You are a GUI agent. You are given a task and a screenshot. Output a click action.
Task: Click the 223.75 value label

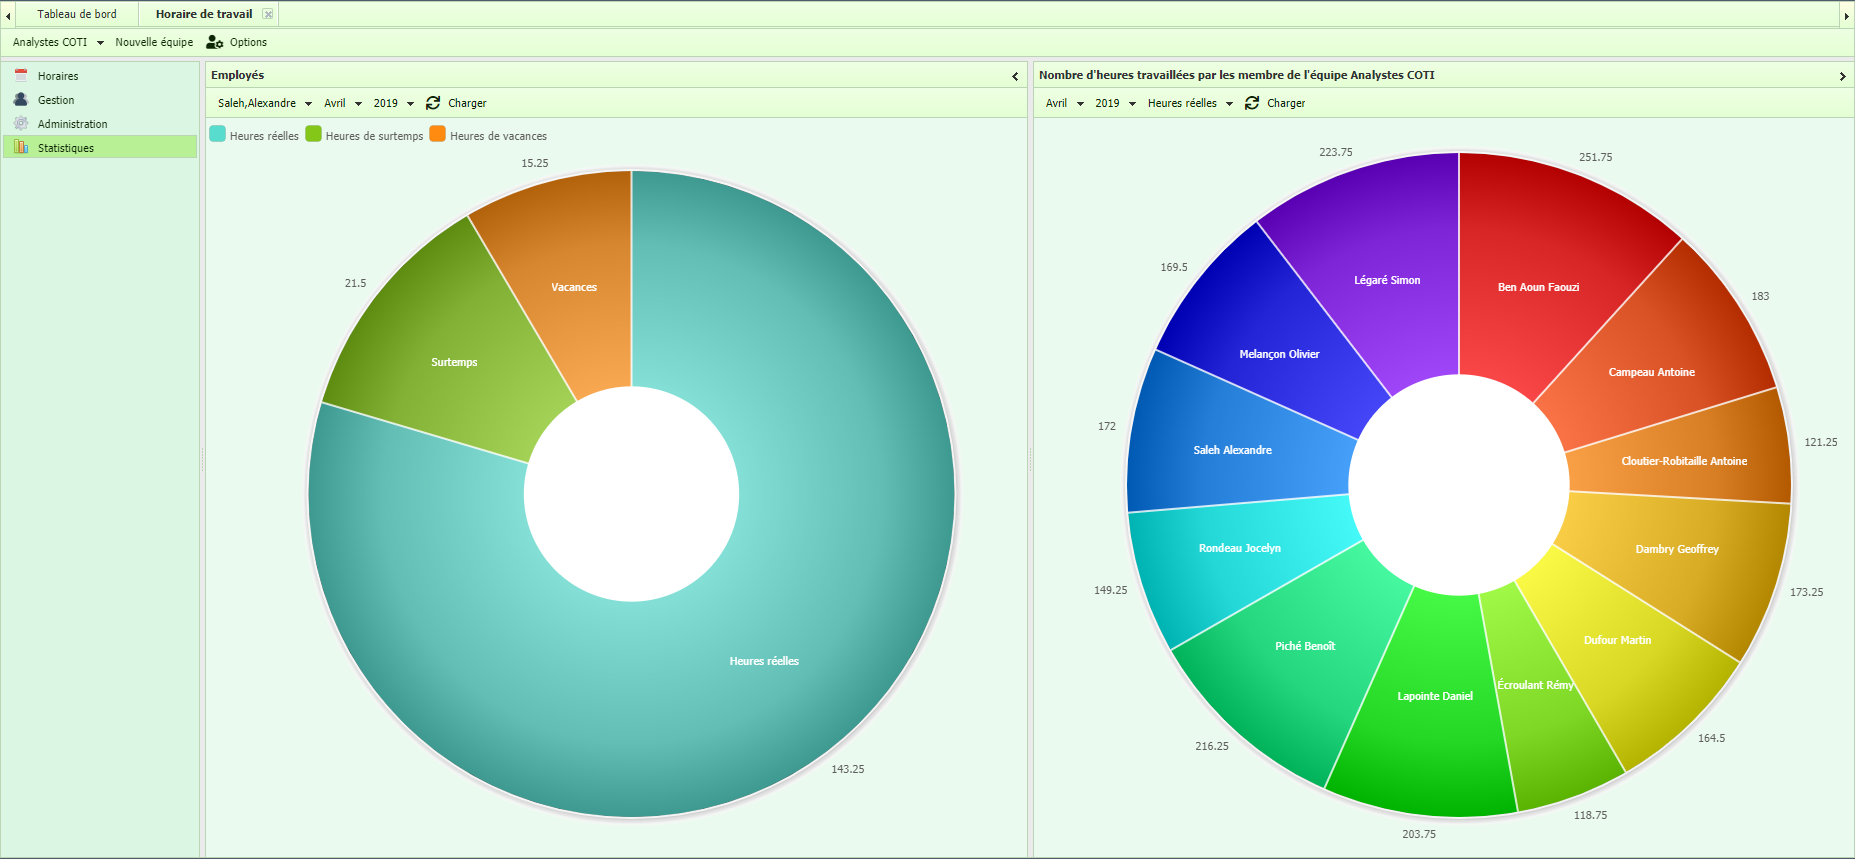click(x=1336, y=152)
